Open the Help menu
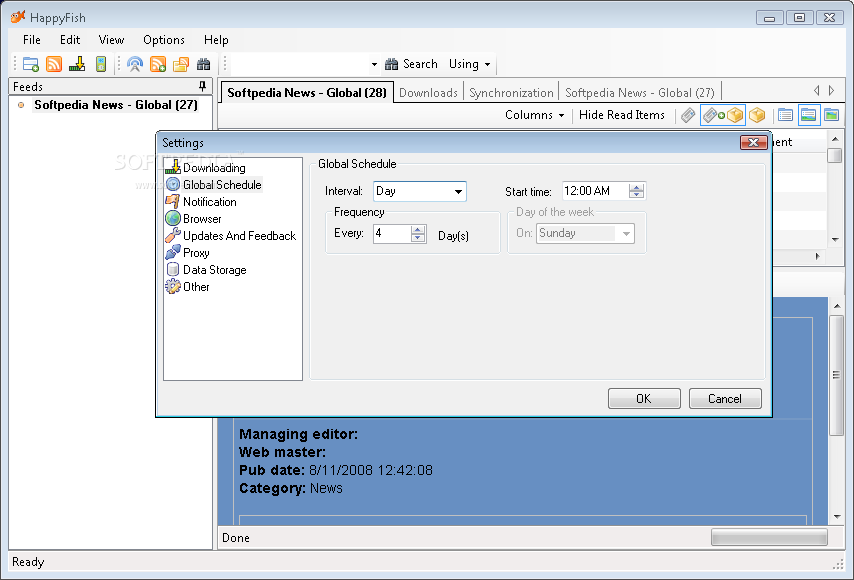 pos(216,40)
